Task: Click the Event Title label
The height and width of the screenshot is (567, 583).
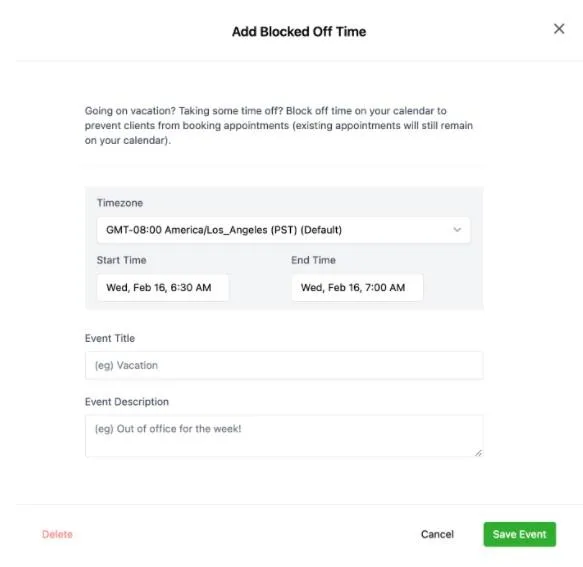Action: click(x=110, y=338)
